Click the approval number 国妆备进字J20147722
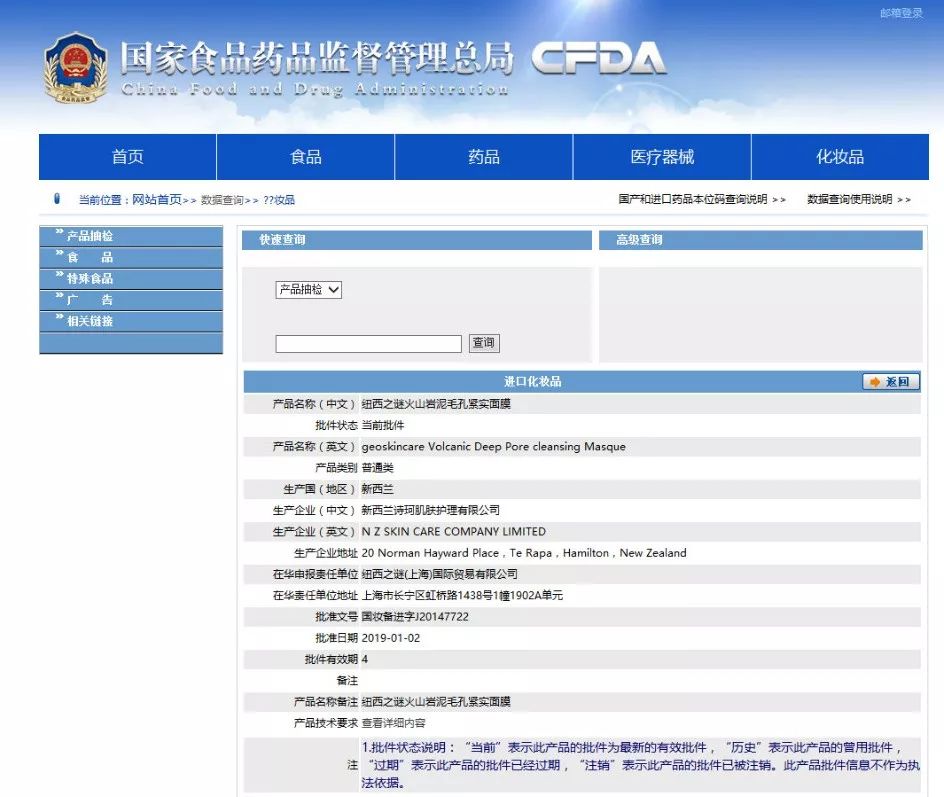This screenshot has height=797, width=944. [x=415, y=616]
